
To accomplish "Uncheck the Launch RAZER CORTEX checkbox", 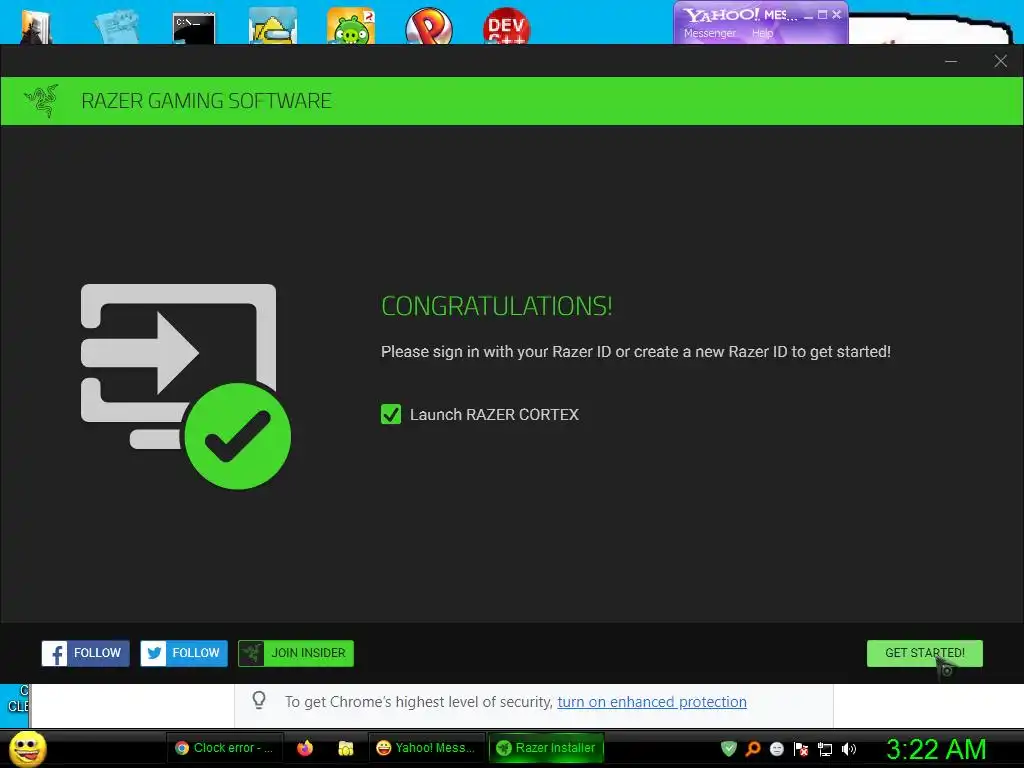I will (x=391, y=414).
